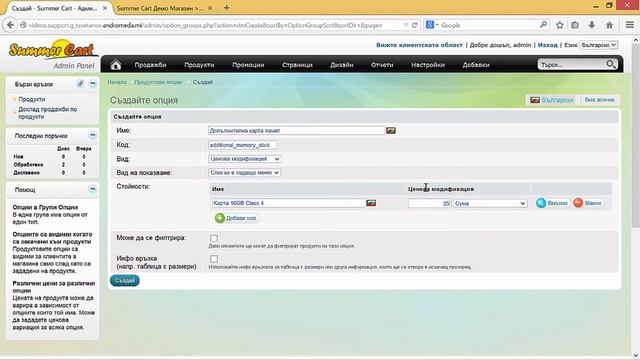Reload the page
The image size is (640, 360).
pos(415,25)
